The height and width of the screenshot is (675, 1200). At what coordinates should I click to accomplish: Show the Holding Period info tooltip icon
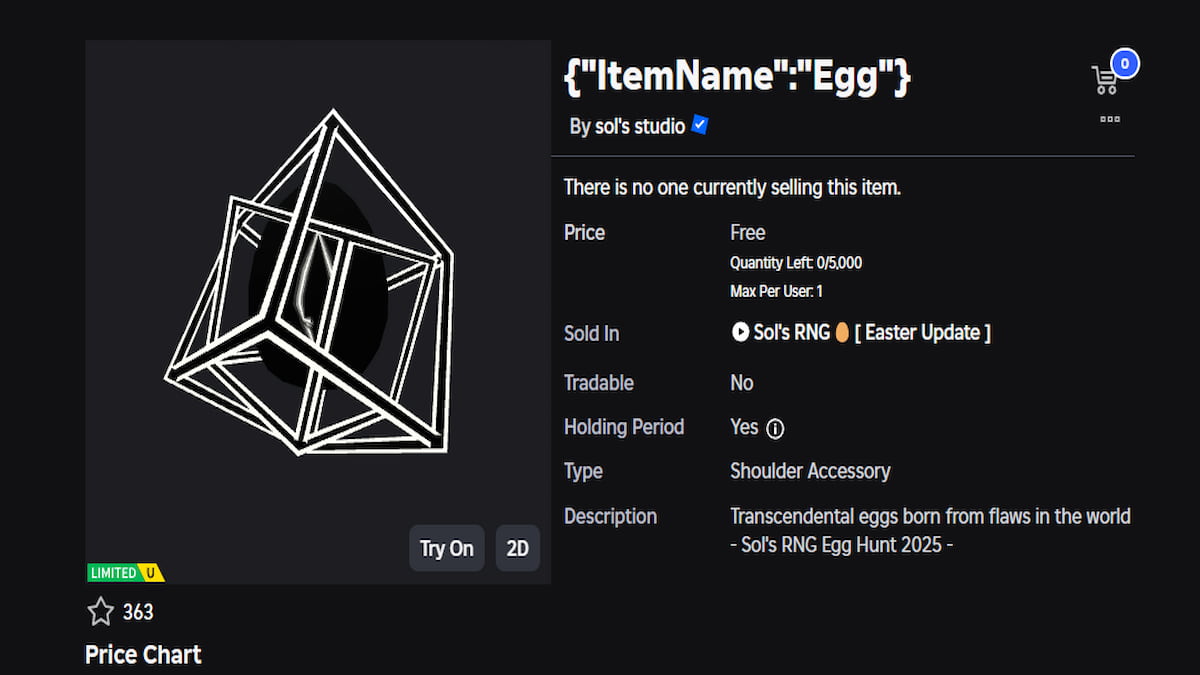775,428
